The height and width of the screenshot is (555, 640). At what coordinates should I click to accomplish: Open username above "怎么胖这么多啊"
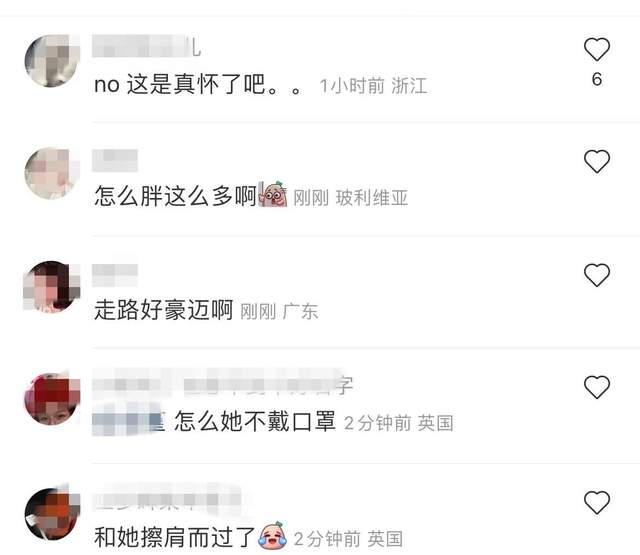coord(115,160)
